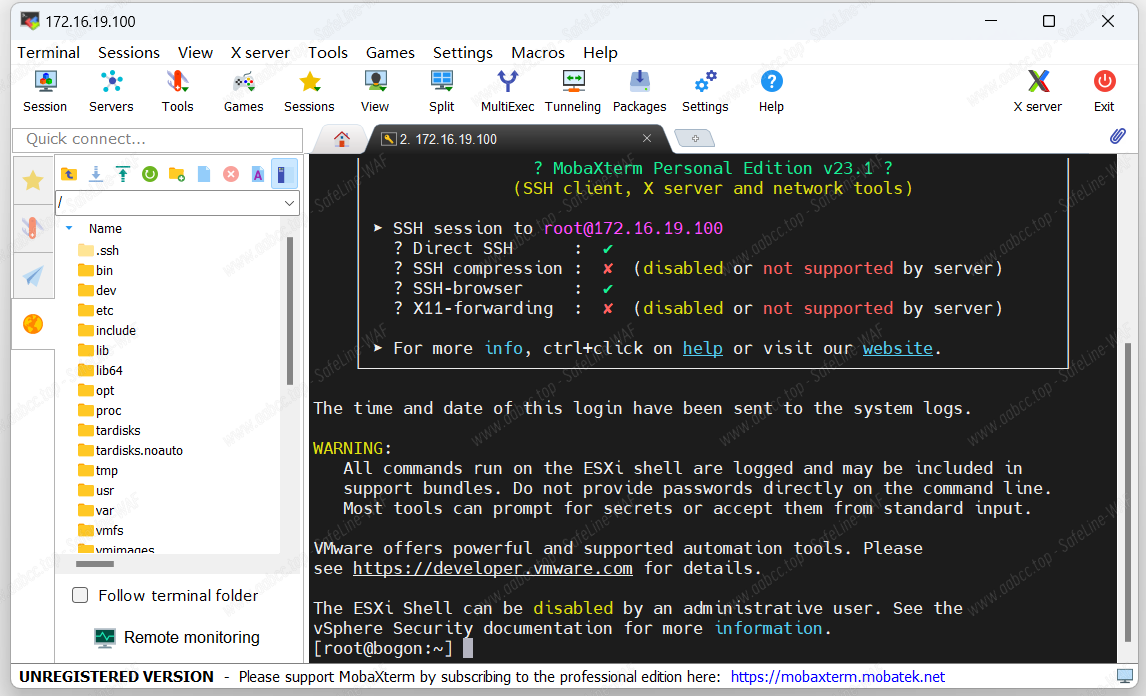Click the monitor icon in status bar
Image resolution: width=1146 pixels, height=696 pixels.
tap(1126, 676)
